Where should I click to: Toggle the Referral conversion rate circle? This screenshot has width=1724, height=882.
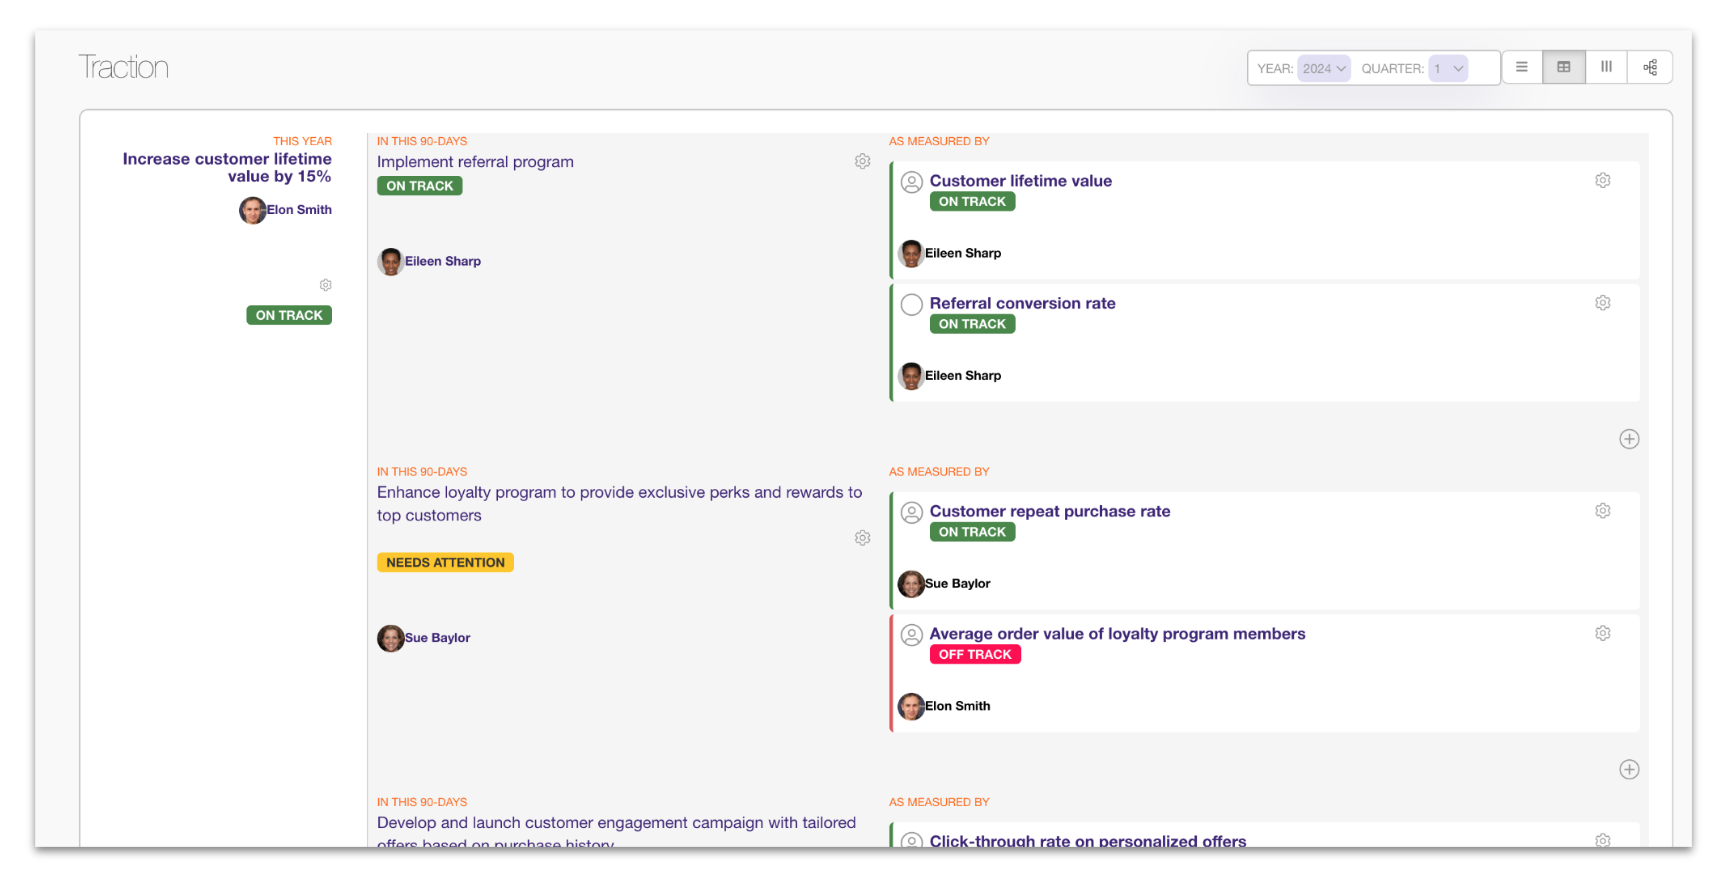point(911,305)
